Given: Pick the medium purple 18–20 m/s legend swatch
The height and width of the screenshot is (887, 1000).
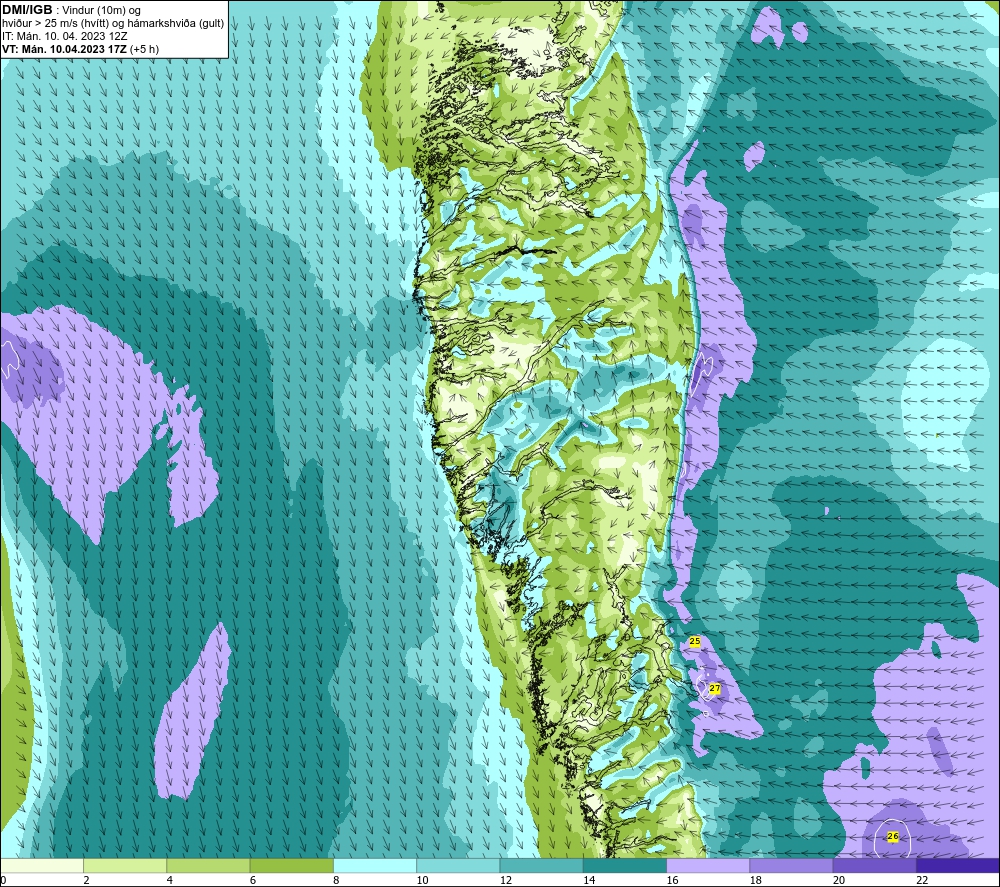Looking at the screenshot, I should click(791, 865).
